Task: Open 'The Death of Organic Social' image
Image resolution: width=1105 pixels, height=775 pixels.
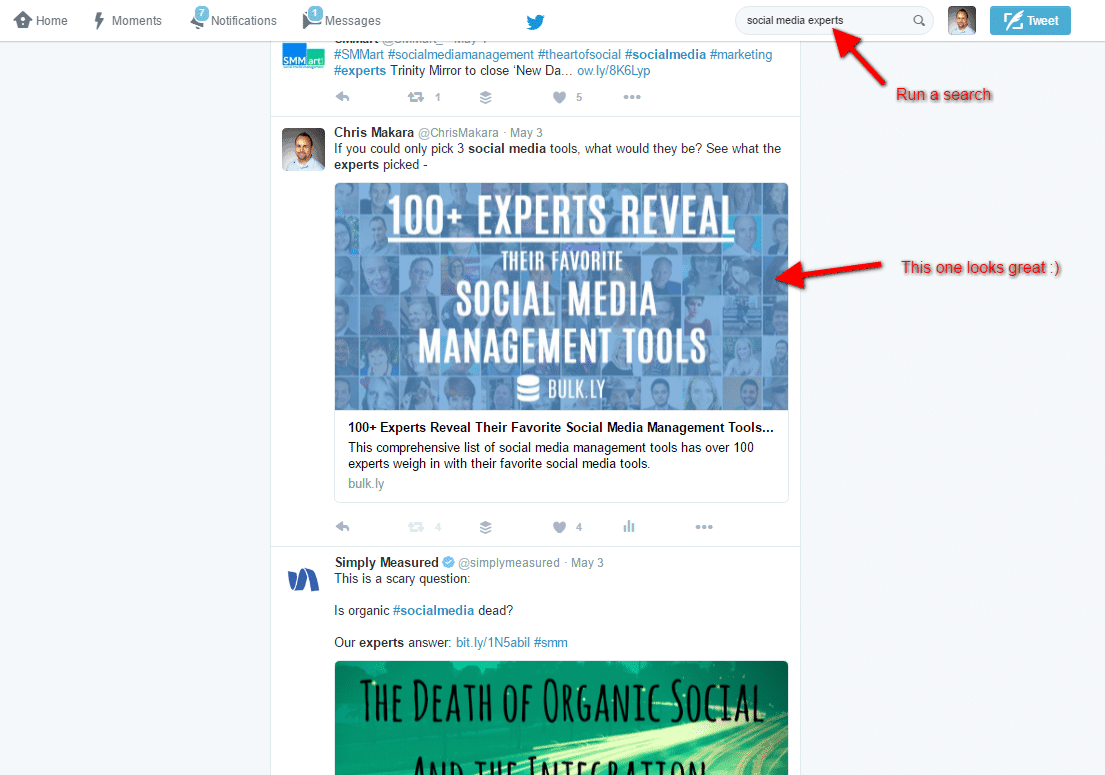Action: tap(561, 718)
